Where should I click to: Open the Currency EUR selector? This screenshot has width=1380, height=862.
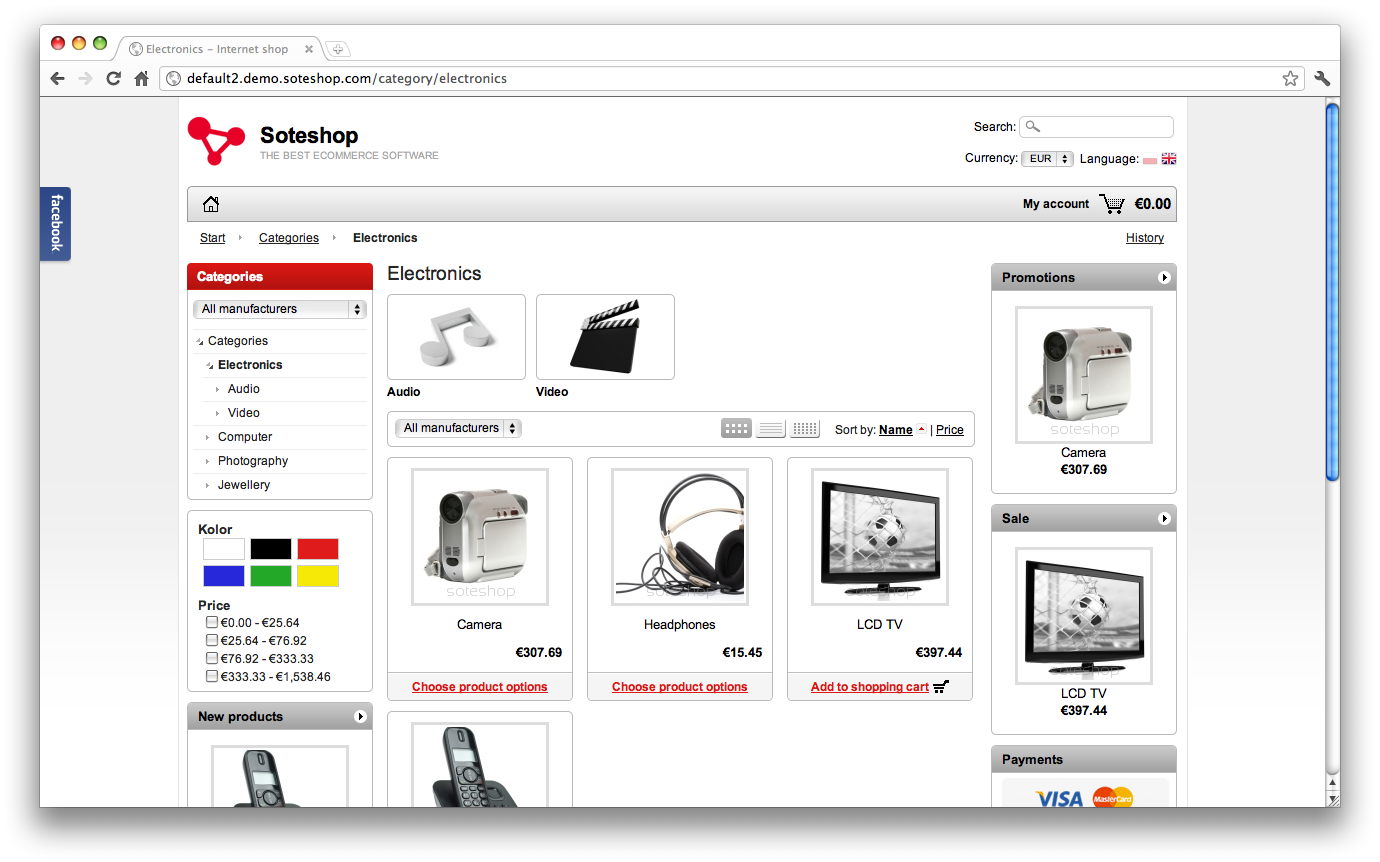[x=1046, y=158]
